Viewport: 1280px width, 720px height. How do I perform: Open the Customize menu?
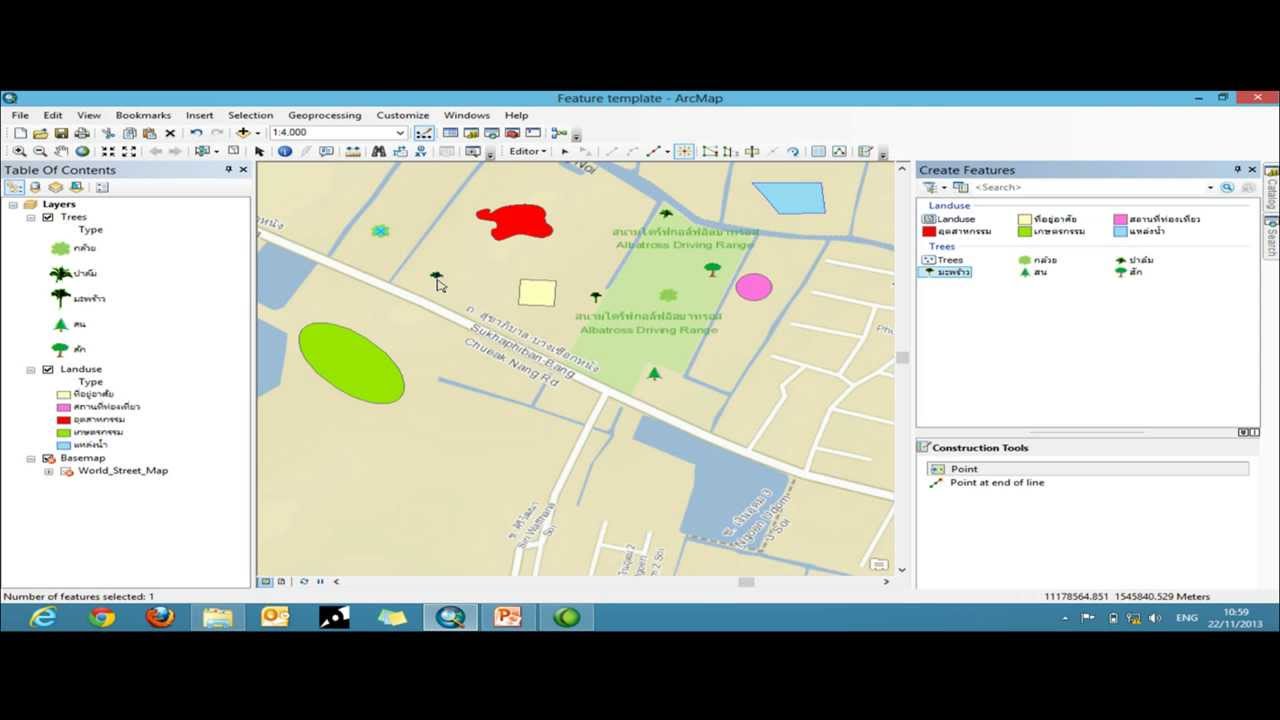point(403,115)
